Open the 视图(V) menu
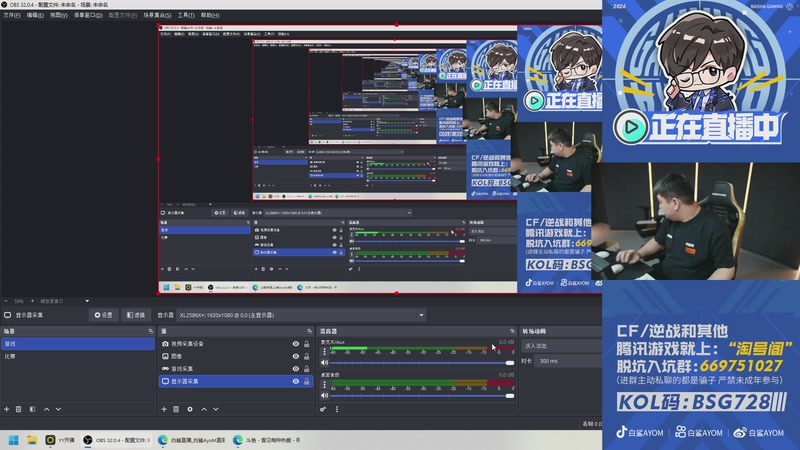The image size is (800, 450). click(59, 15)
